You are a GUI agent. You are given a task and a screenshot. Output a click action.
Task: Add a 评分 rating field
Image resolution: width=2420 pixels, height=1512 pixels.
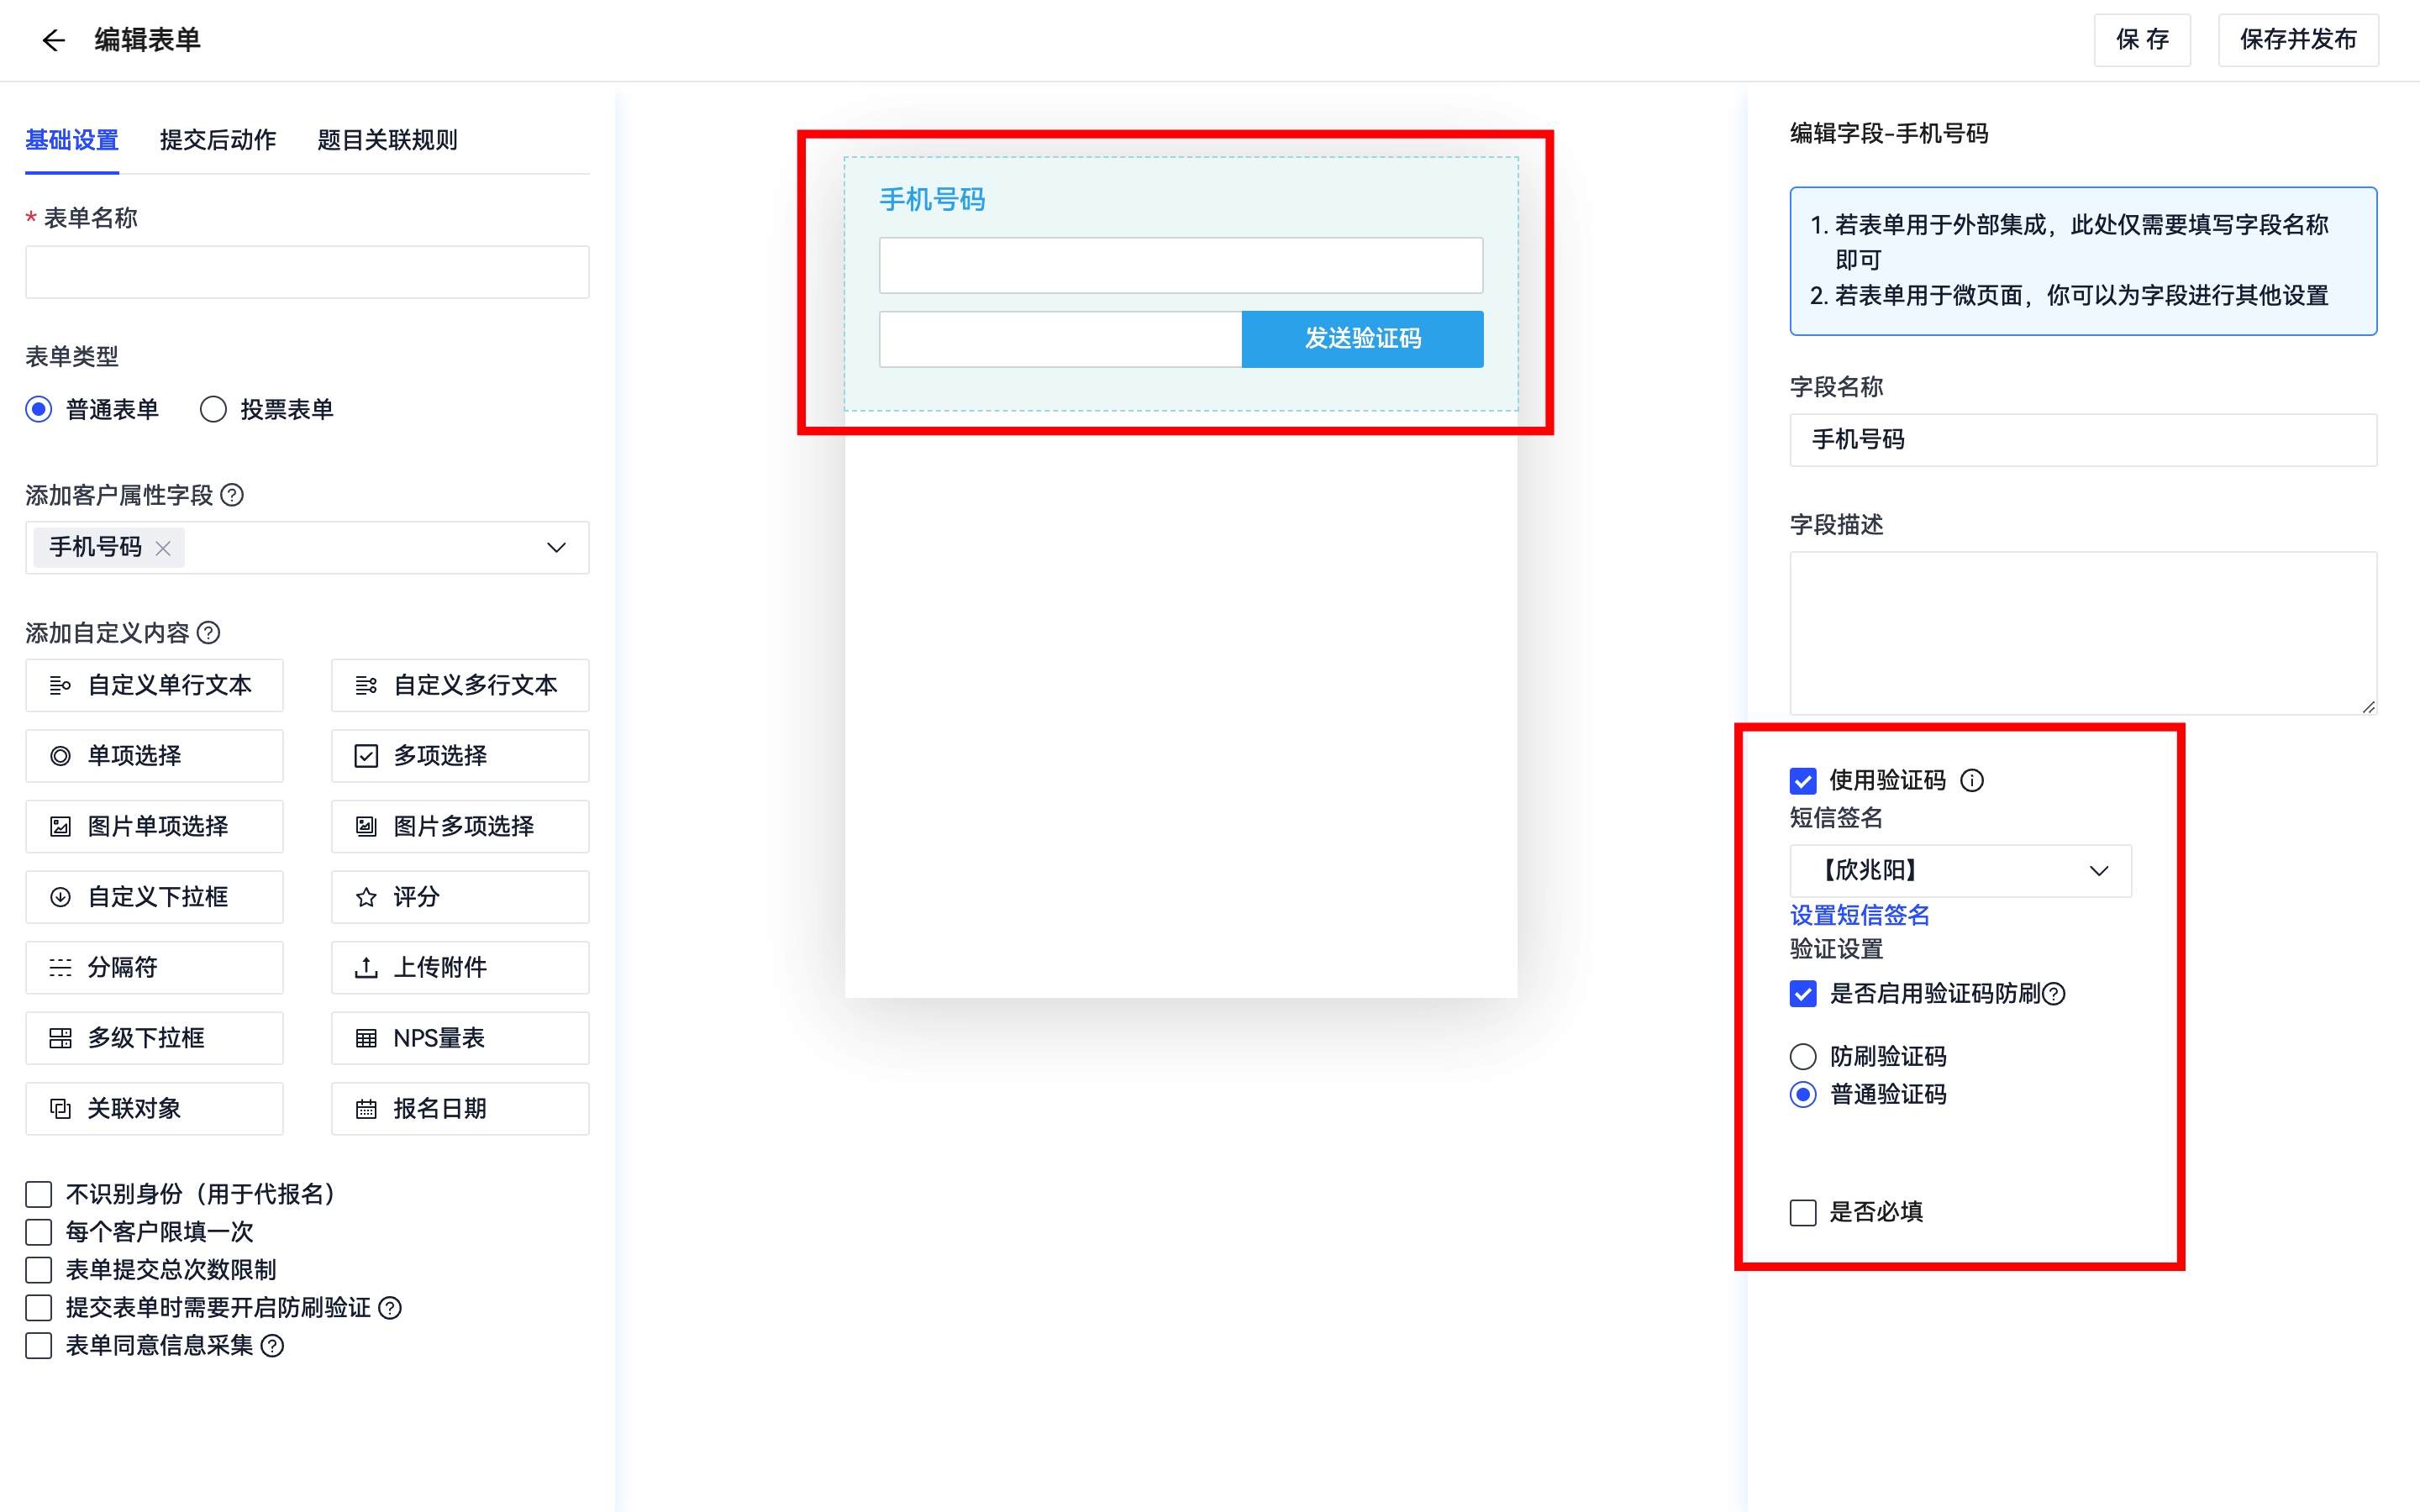[460, 897]
